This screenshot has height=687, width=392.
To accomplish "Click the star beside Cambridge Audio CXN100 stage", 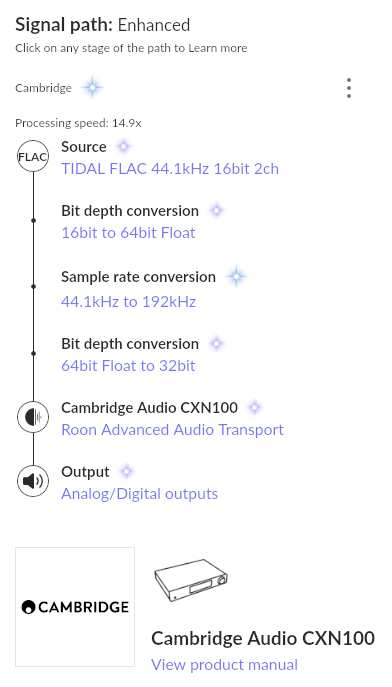I will (254, 407).
